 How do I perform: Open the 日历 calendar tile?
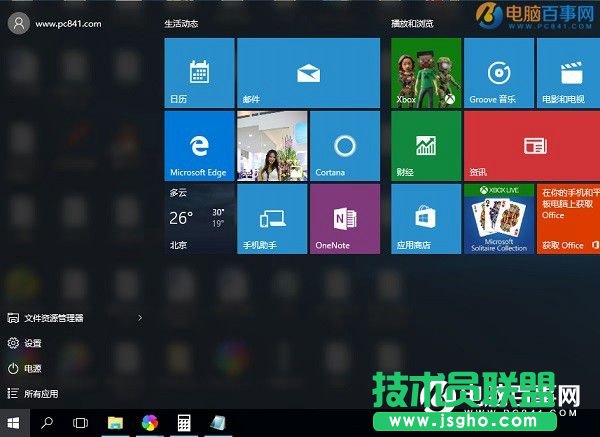(x=199, y=73)
